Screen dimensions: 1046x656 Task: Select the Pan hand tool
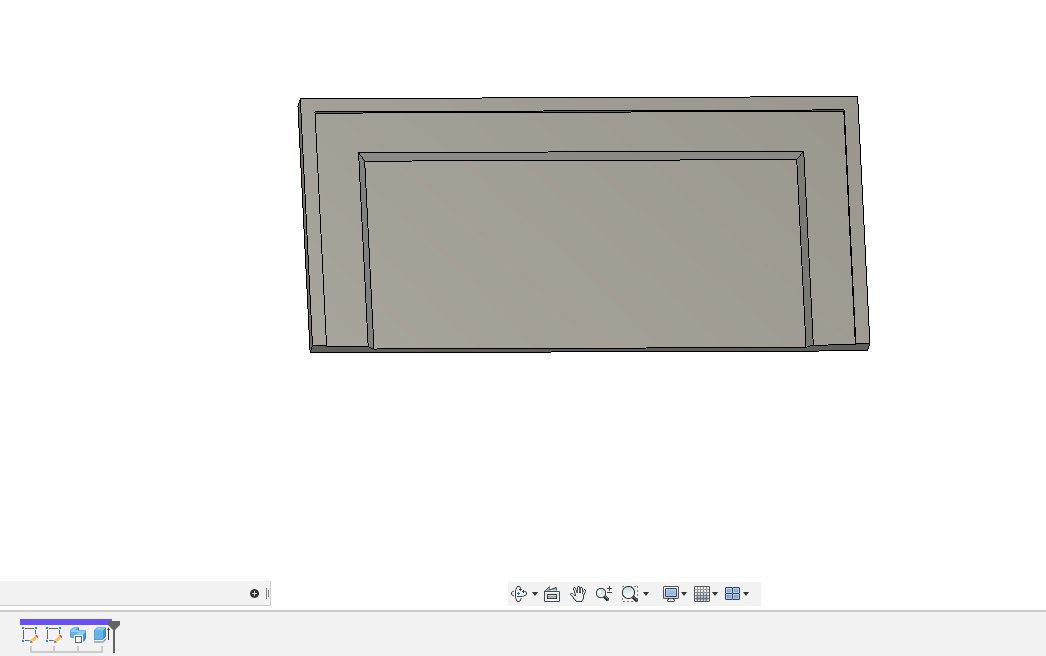(578, 593)
